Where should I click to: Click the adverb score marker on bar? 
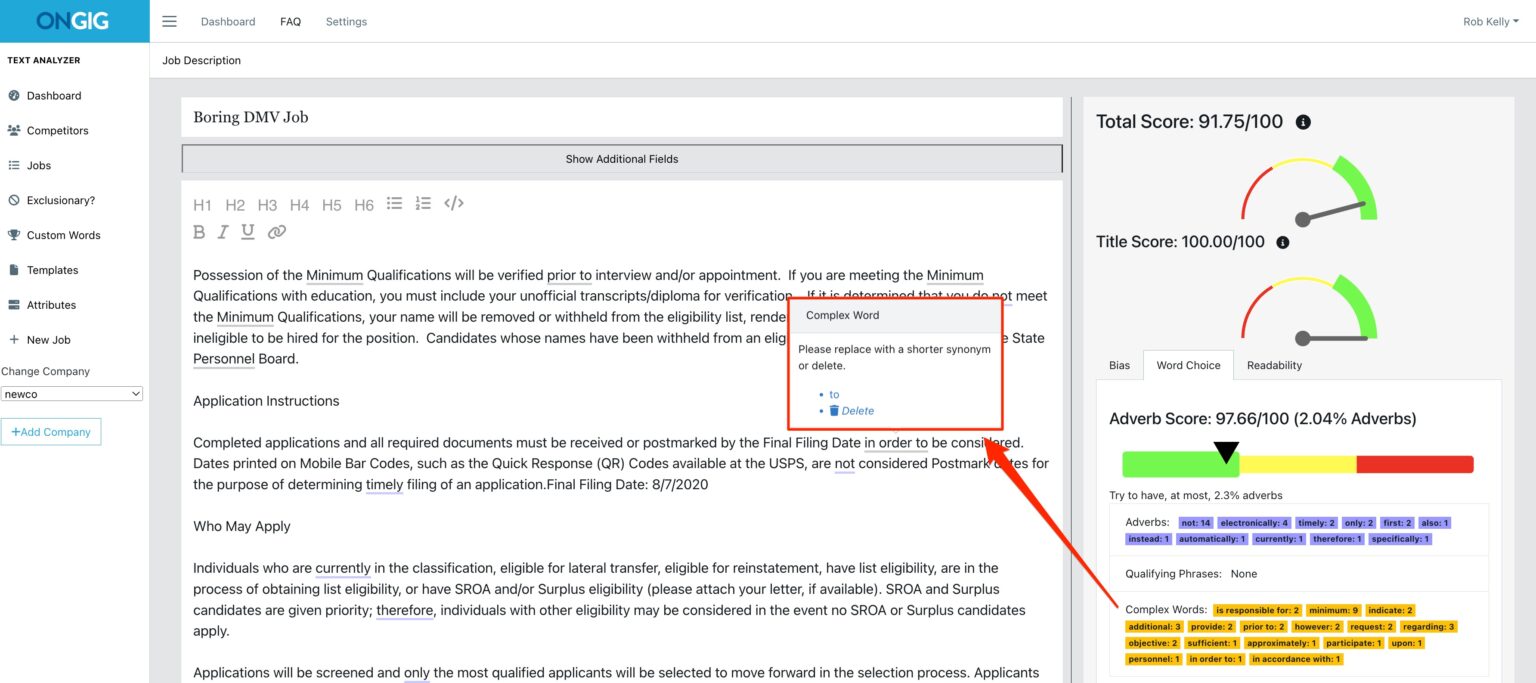click(x=1225, y=452)
